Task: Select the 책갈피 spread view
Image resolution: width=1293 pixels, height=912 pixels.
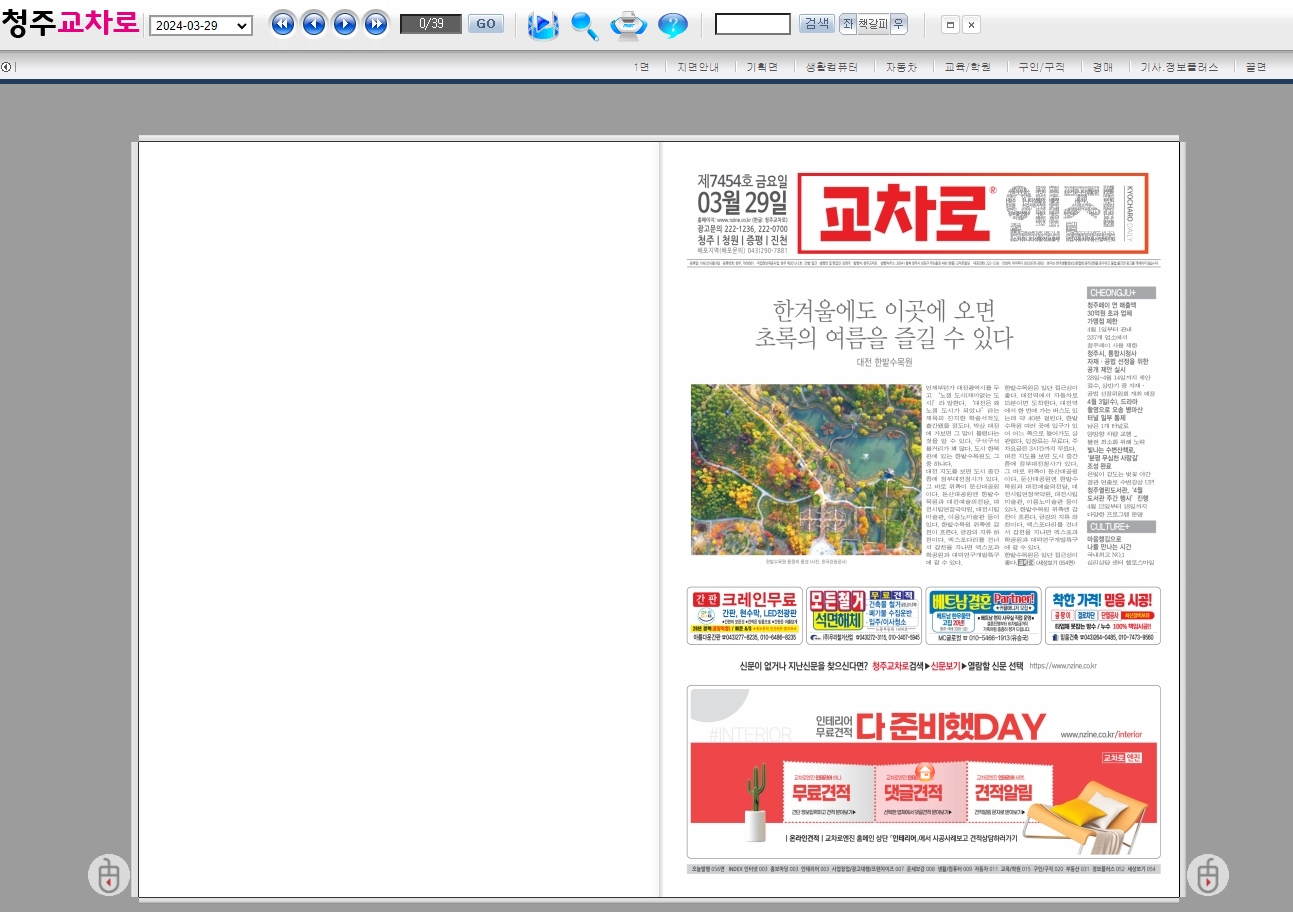Action: point(873,24)
